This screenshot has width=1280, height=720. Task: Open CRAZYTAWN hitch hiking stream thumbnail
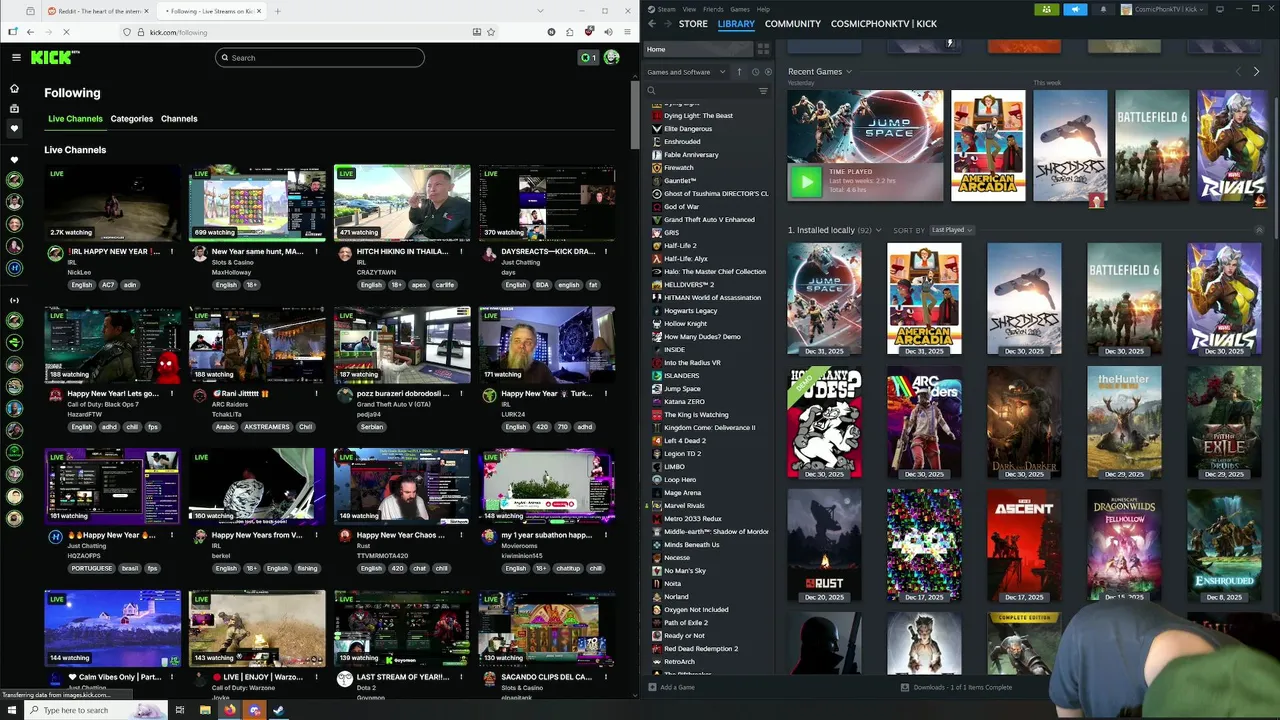[x=402, y=203]
